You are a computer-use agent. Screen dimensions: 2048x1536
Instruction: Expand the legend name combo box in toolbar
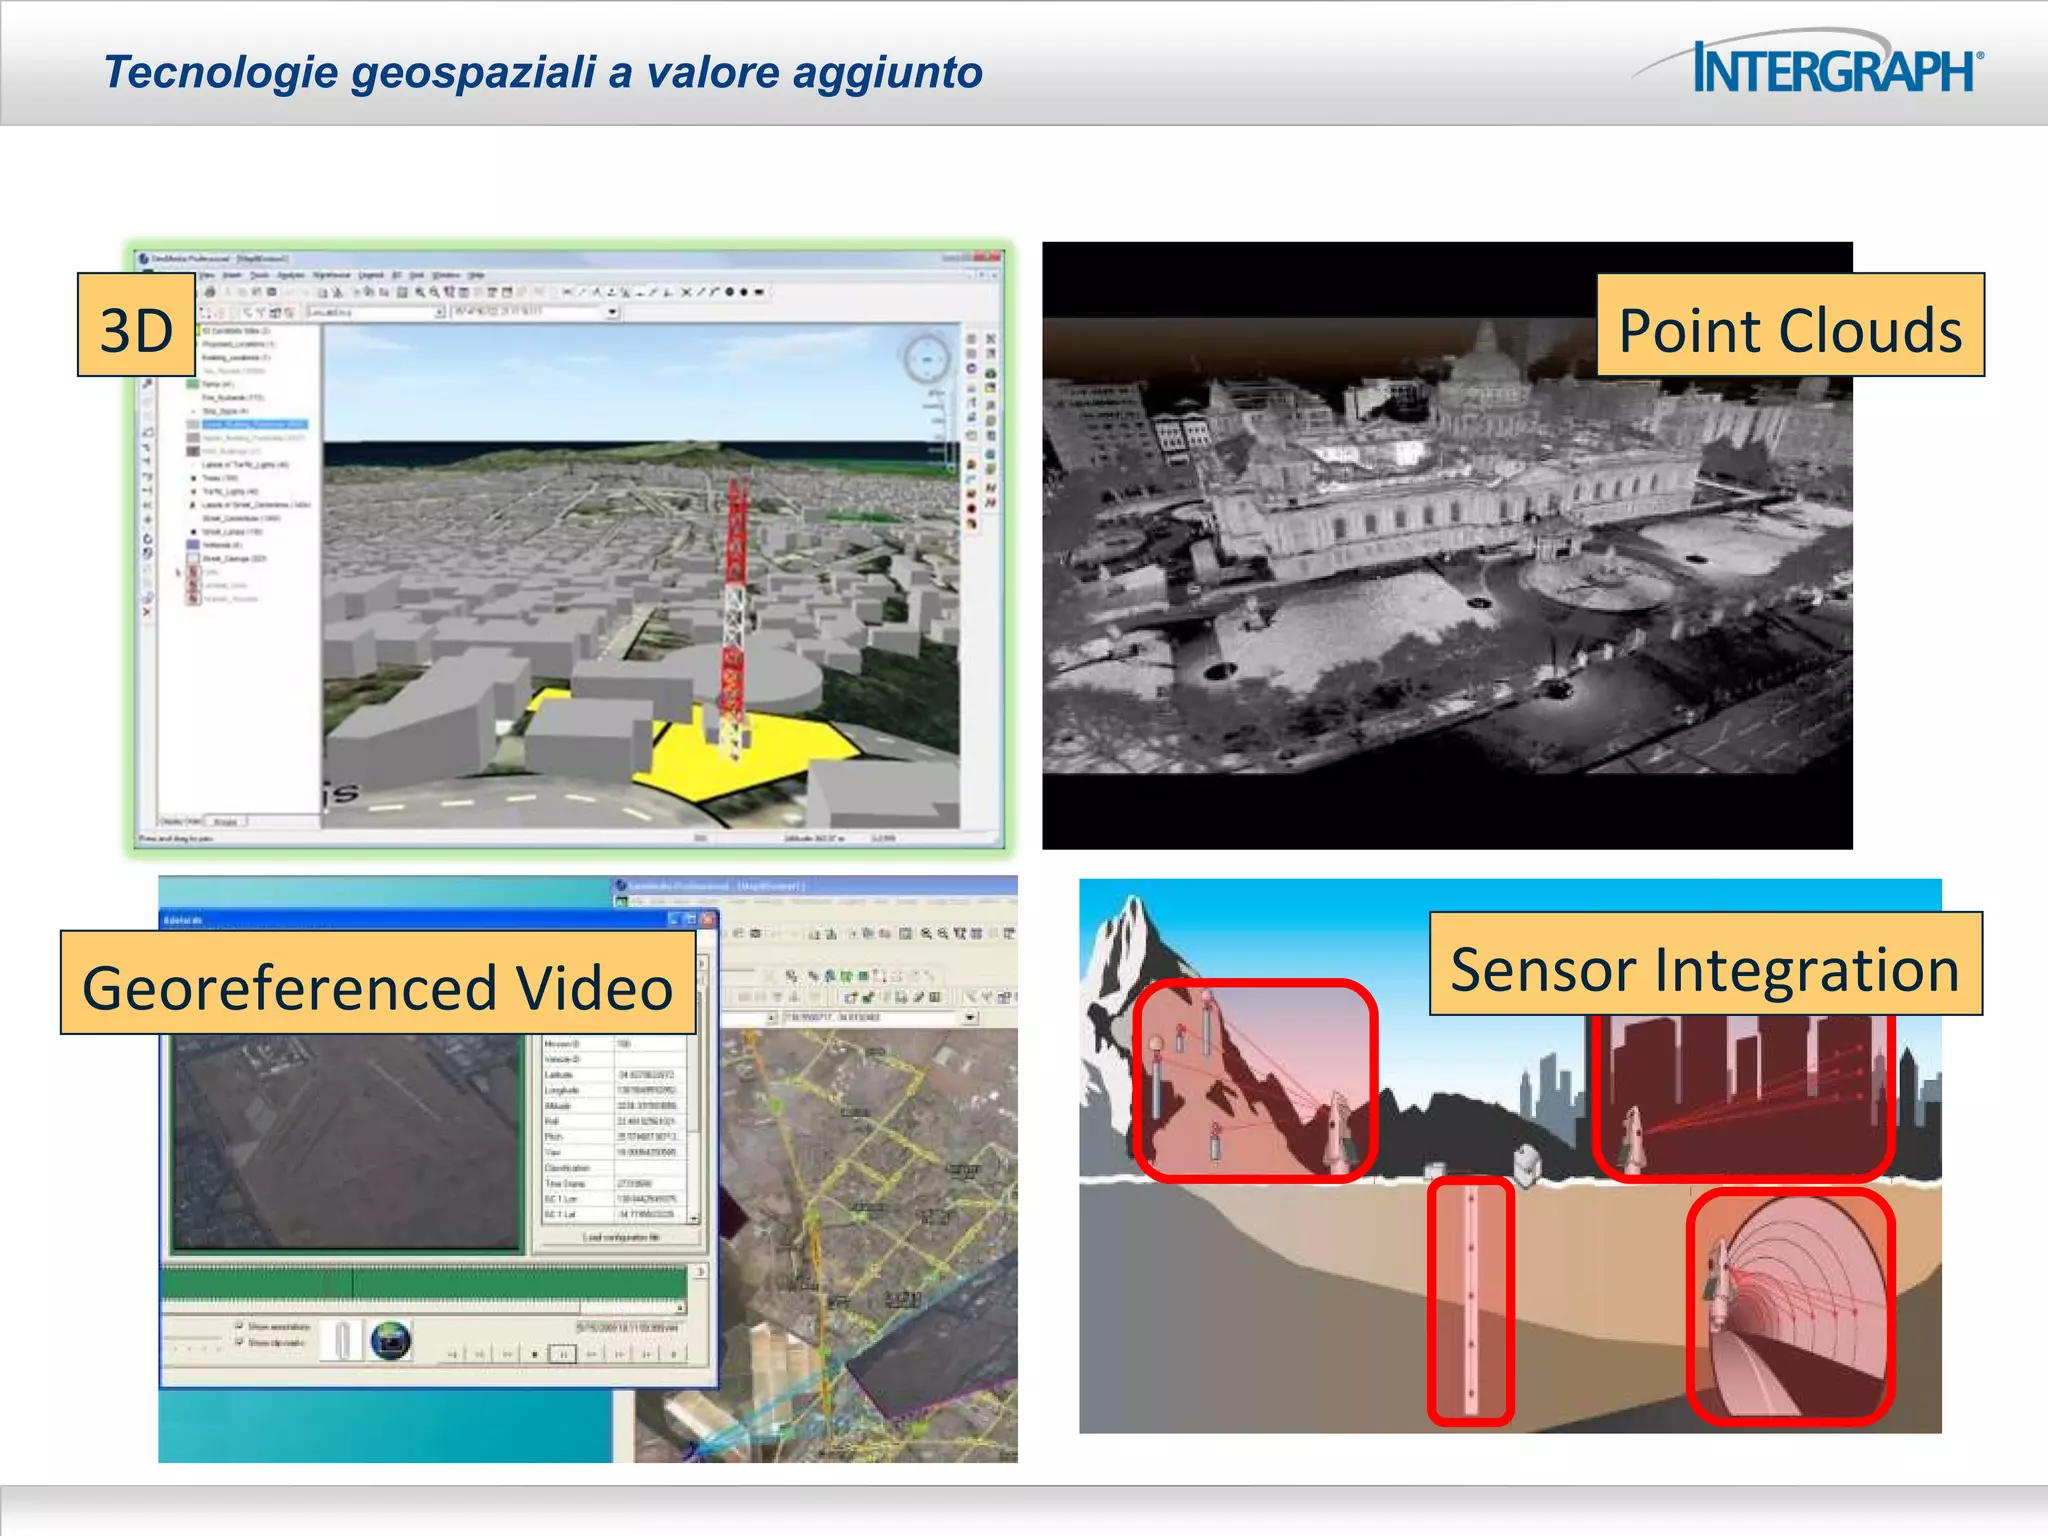coord(439,312)
